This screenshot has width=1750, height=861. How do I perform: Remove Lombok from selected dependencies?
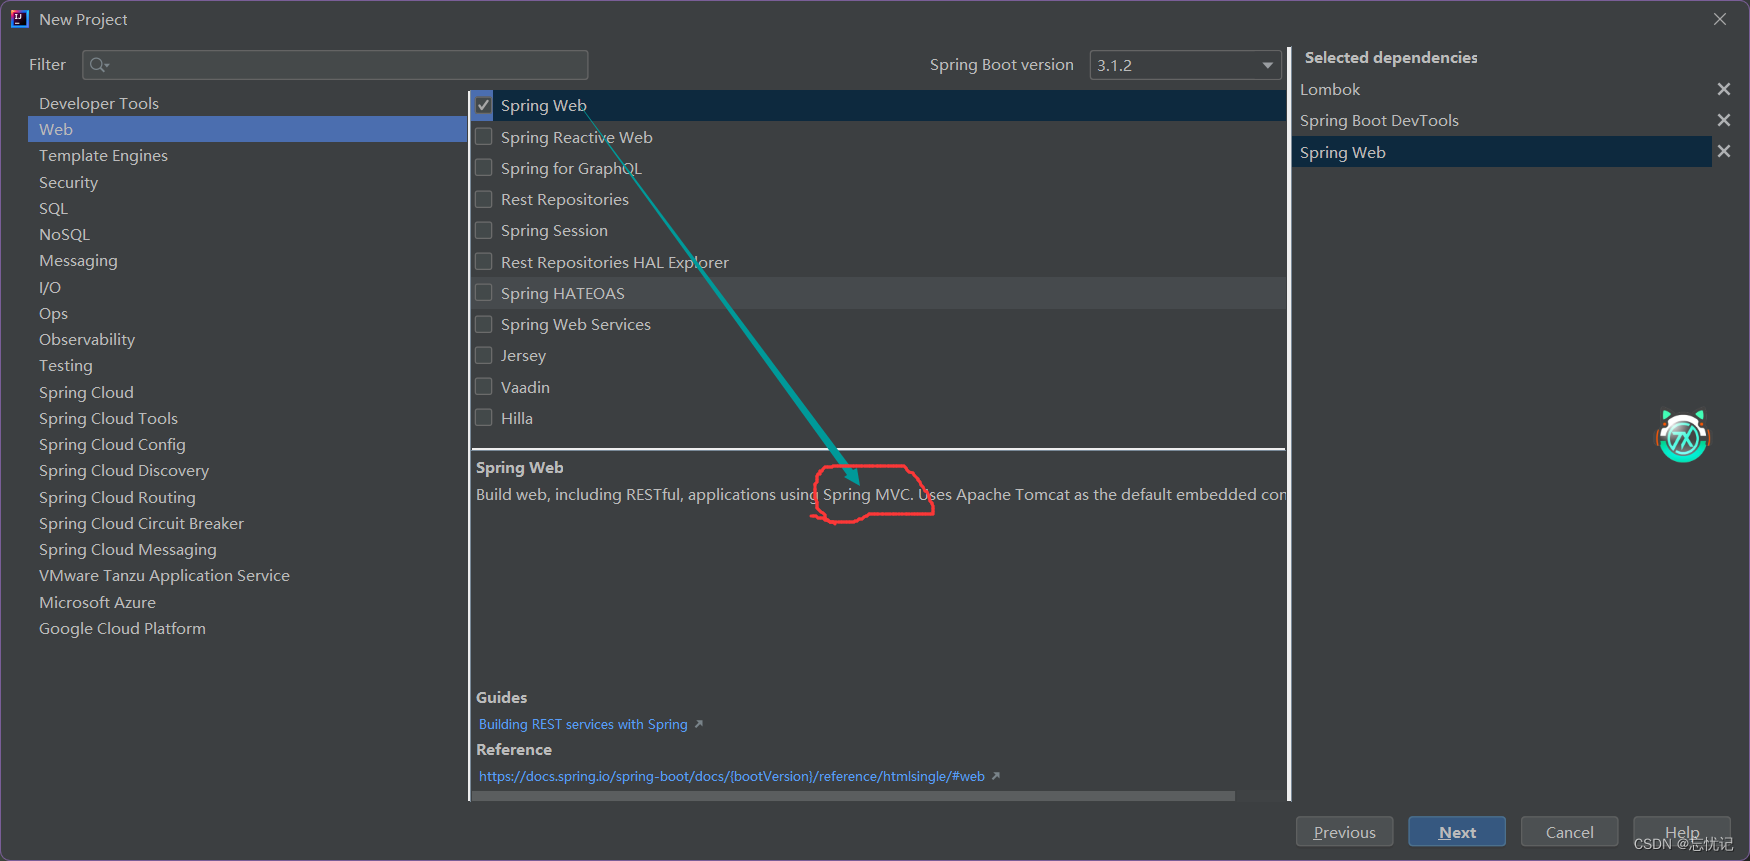coord(1724,89)
